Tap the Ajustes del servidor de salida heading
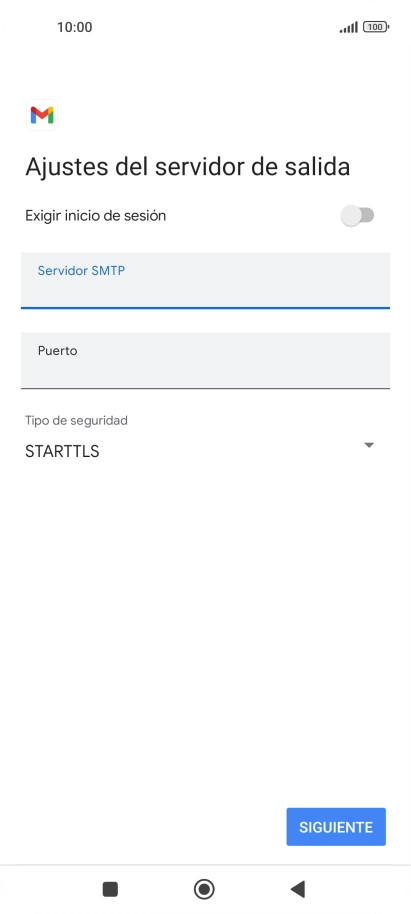This screenshot has width=411, height=914. pyautogui.click(x=188, y=167)
